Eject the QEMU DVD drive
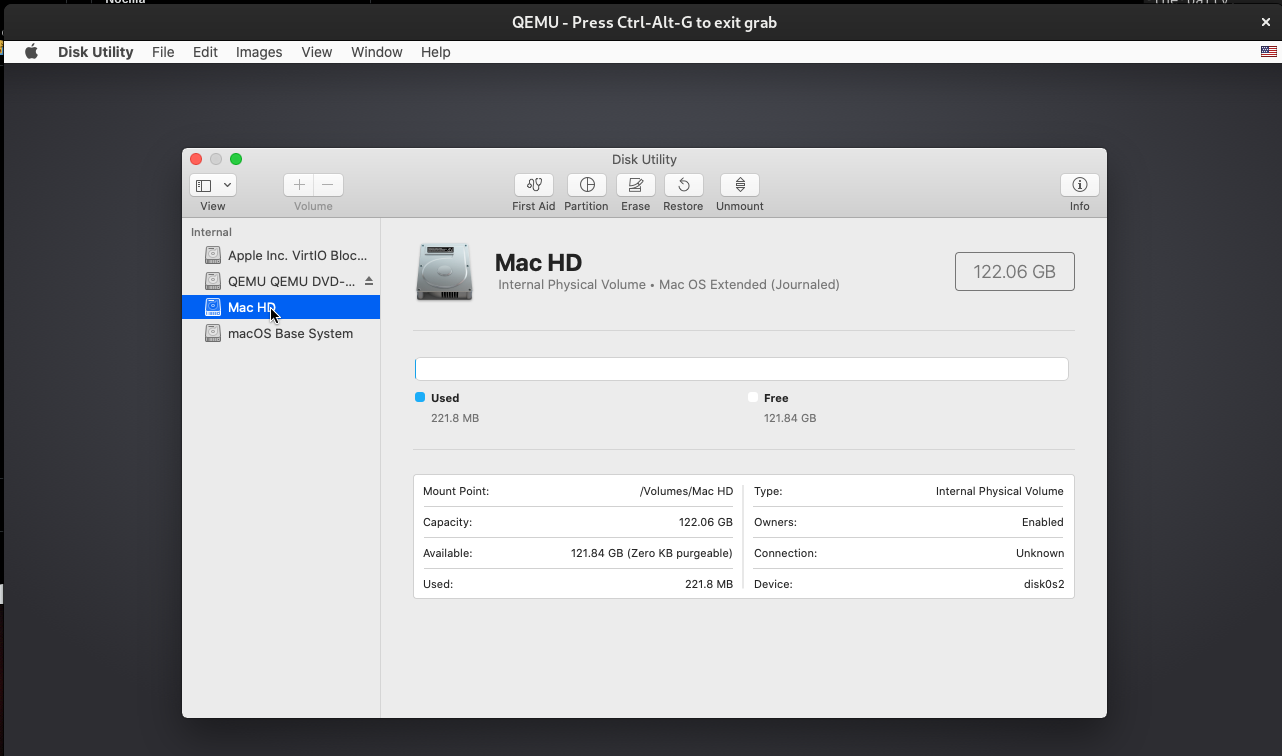Image resolution: width=1282 pixels, height=756 pixels. click(368, 281)
